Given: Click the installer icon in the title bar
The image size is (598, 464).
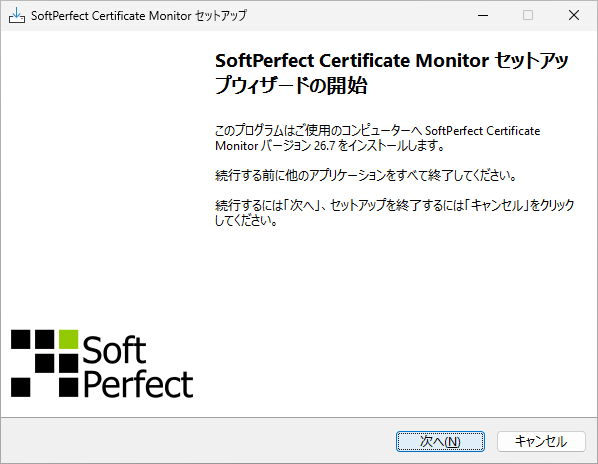Looking at the screenshot, I should coord(17,16).
